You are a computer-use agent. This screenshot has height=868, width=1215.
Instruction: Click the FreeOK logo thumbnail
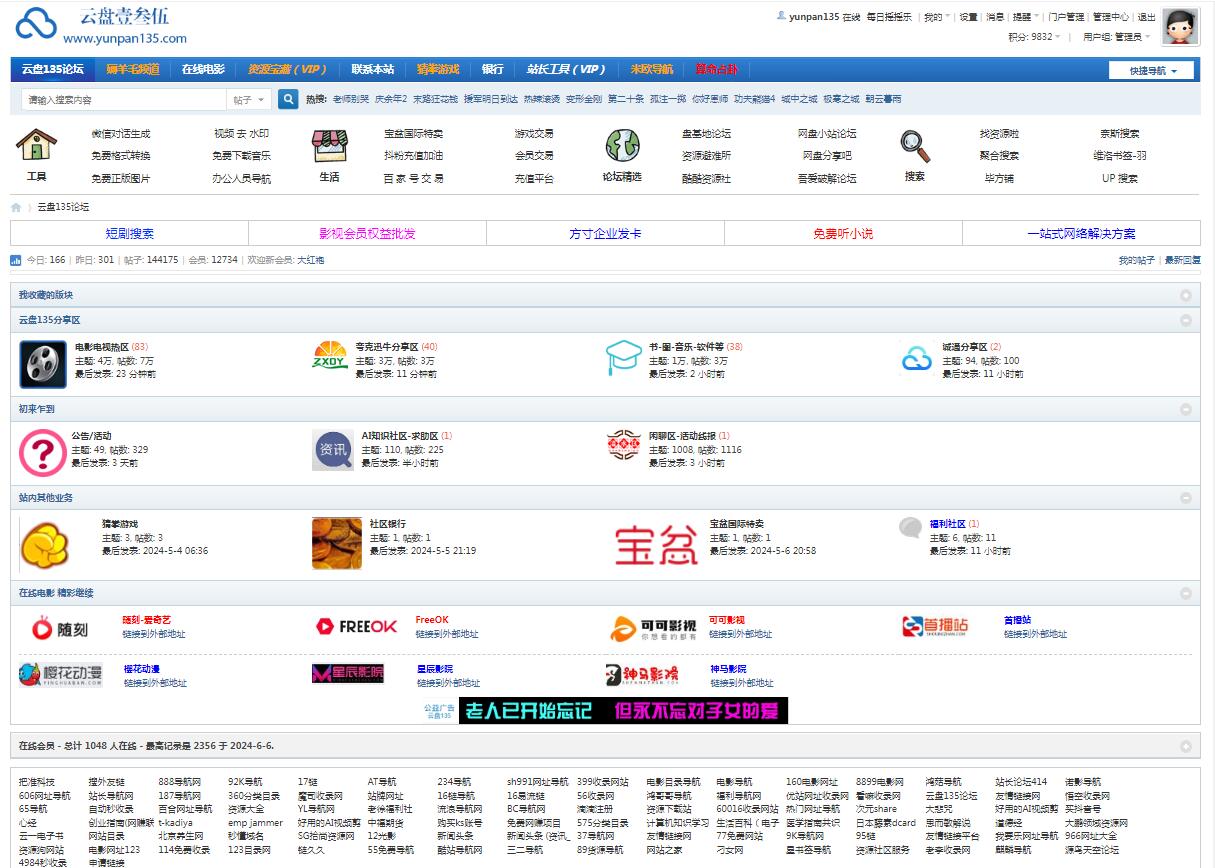(357, 626)
